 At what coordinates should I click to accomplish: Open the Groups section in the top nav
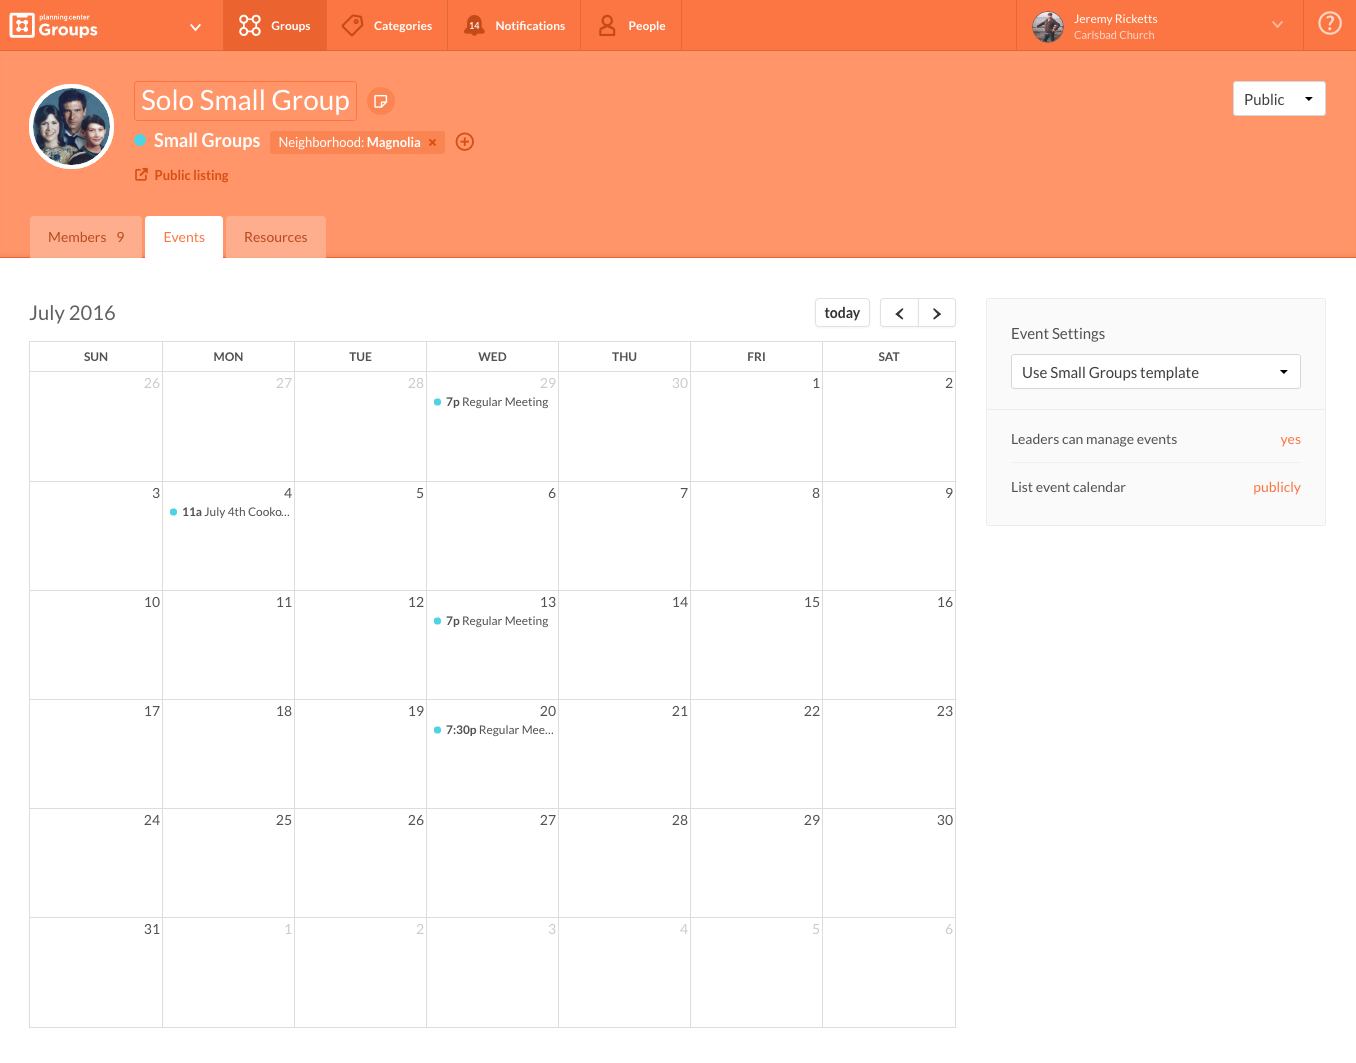coord(275,25)
